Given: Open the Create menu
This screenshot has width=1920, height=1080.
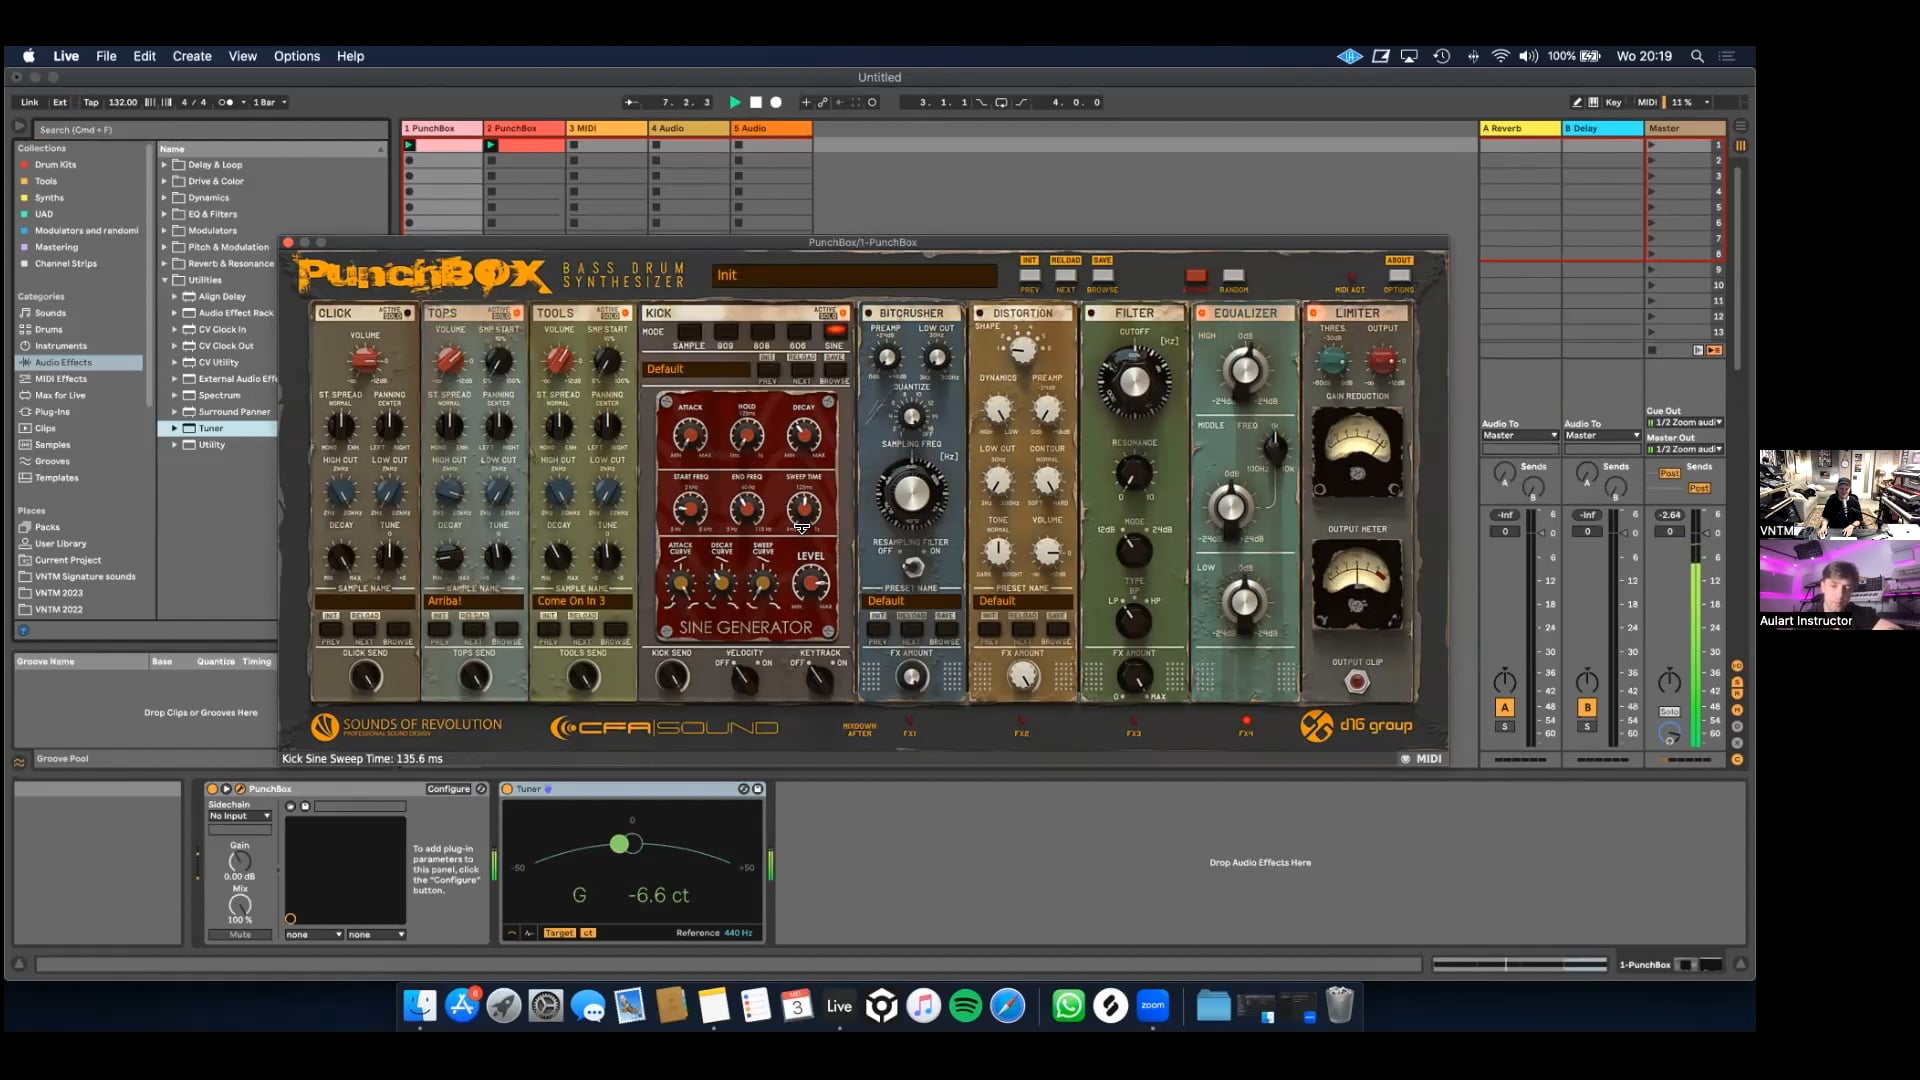Looking at the screenshot, I should pyautogui.click(x=192, y=56).
